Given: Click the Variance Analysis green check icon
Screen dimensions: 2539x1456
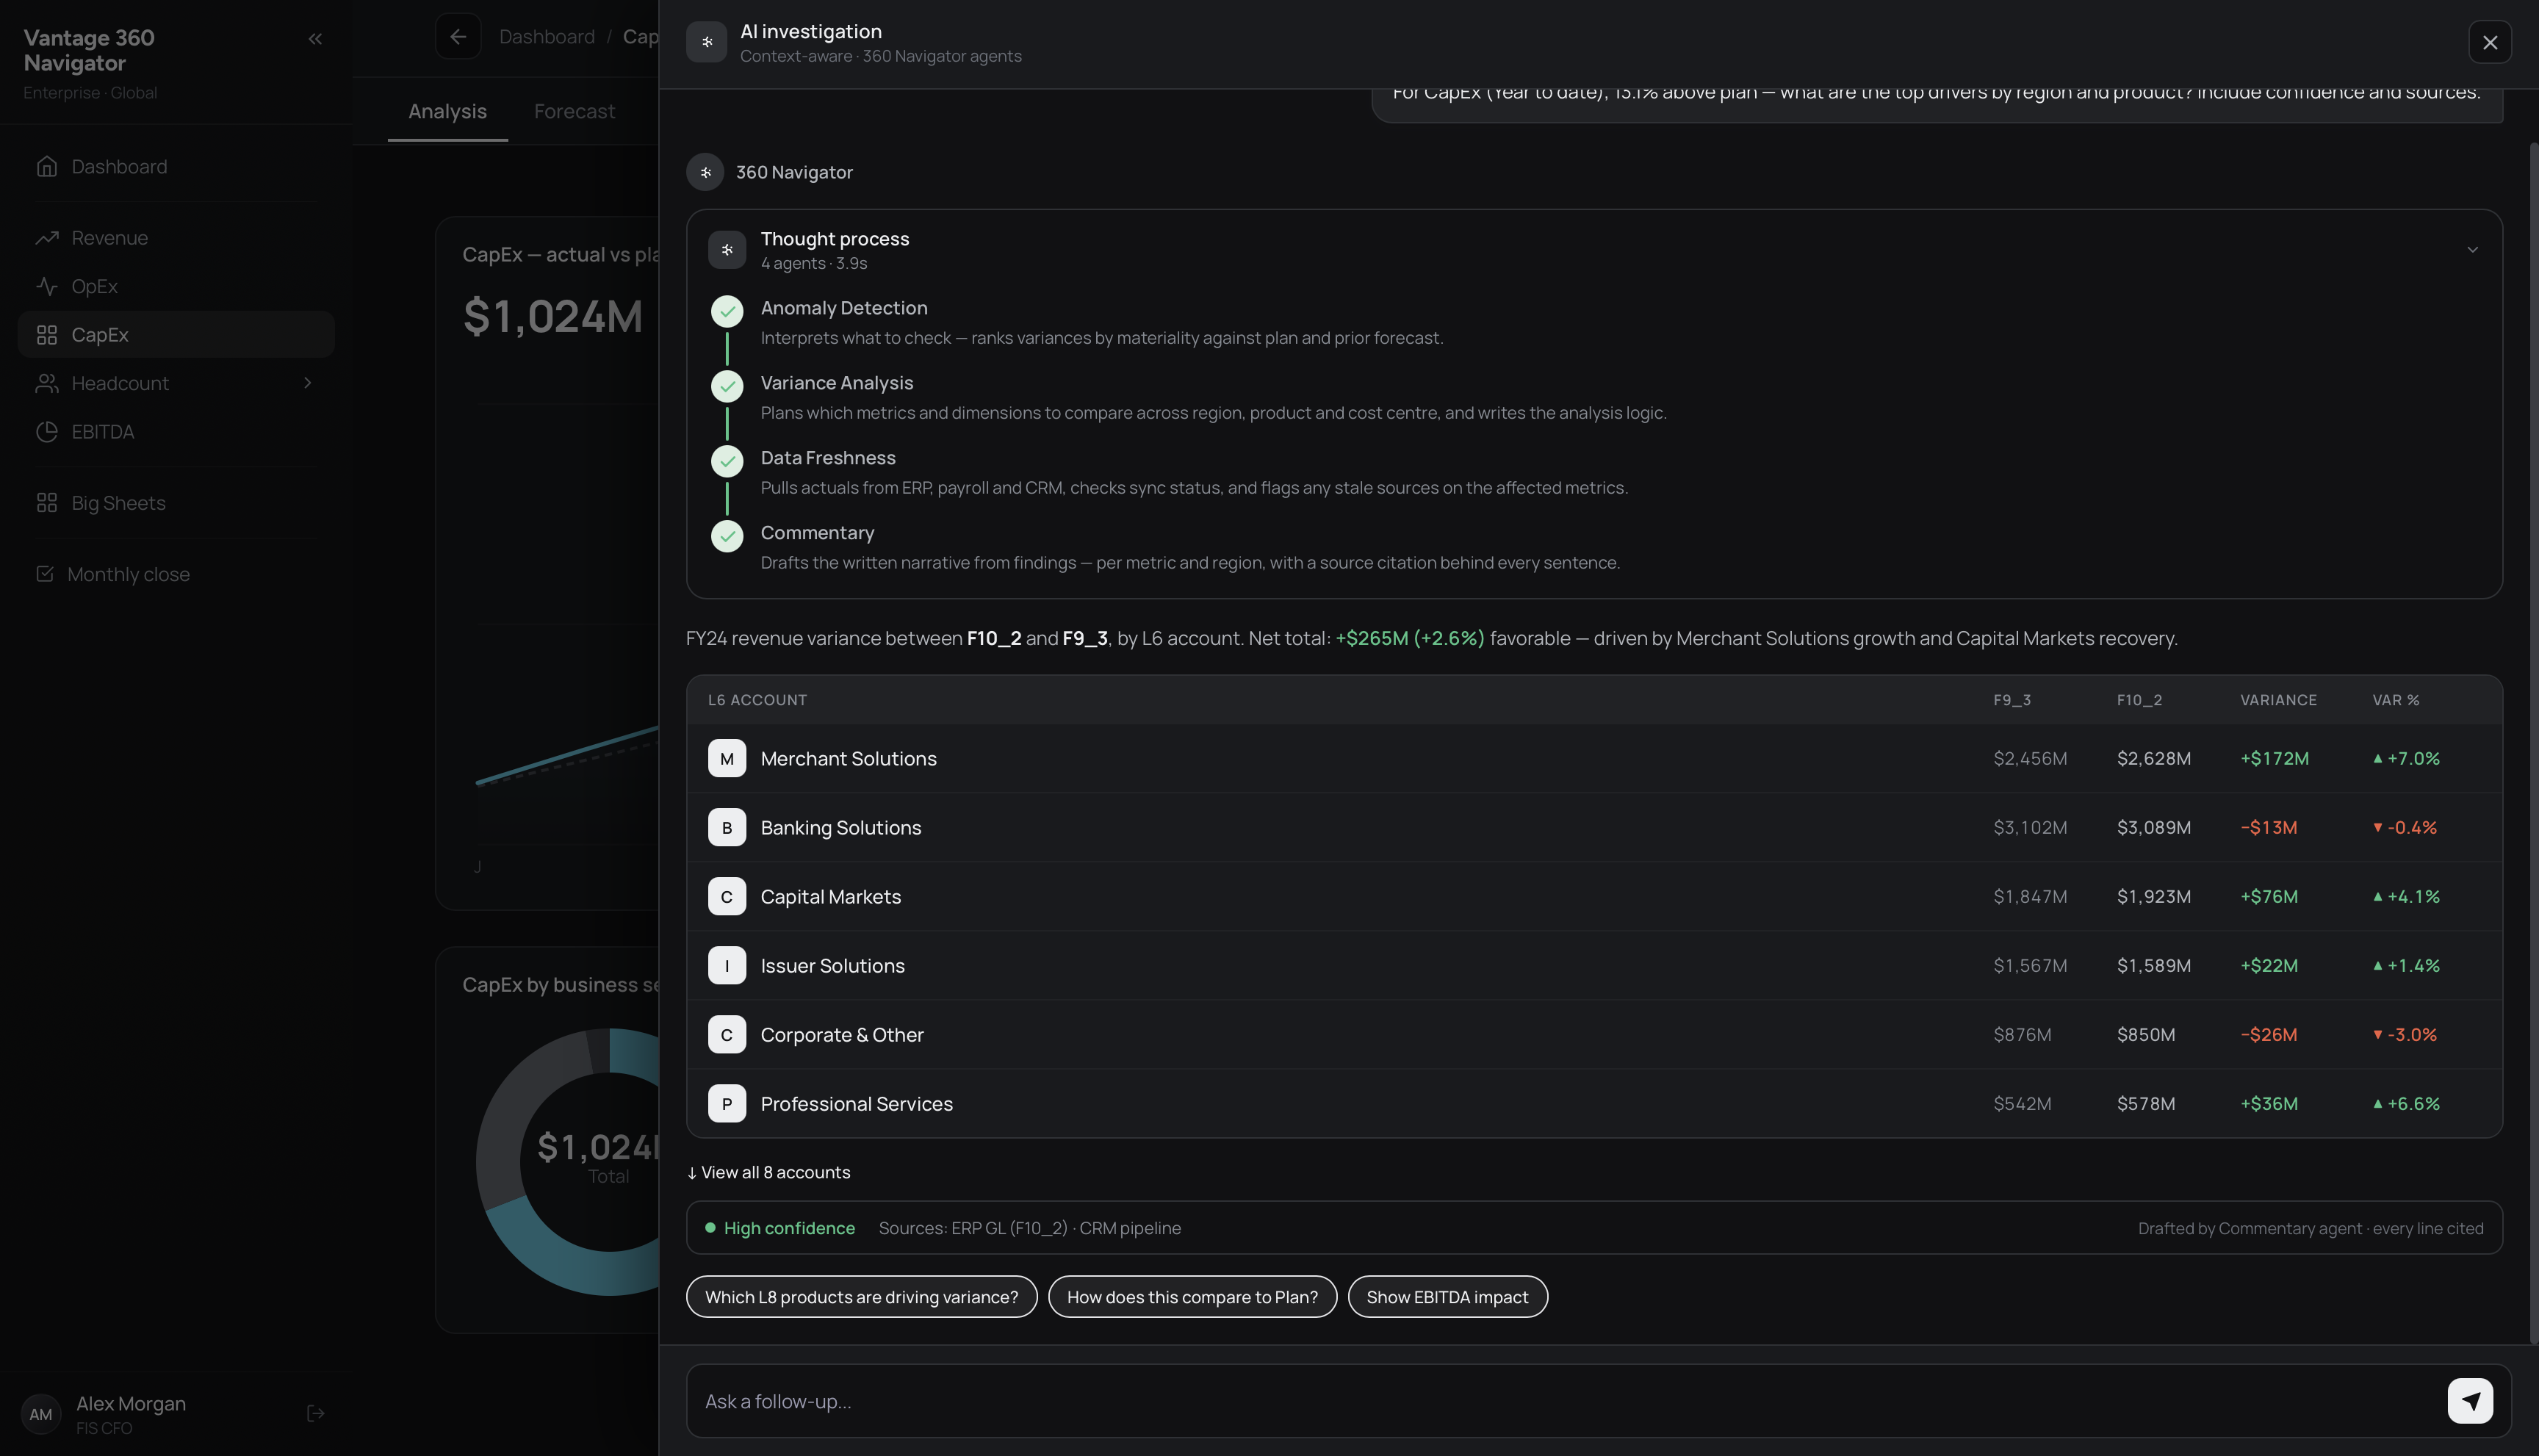Looking at the screenshot, I should point(727,386).
